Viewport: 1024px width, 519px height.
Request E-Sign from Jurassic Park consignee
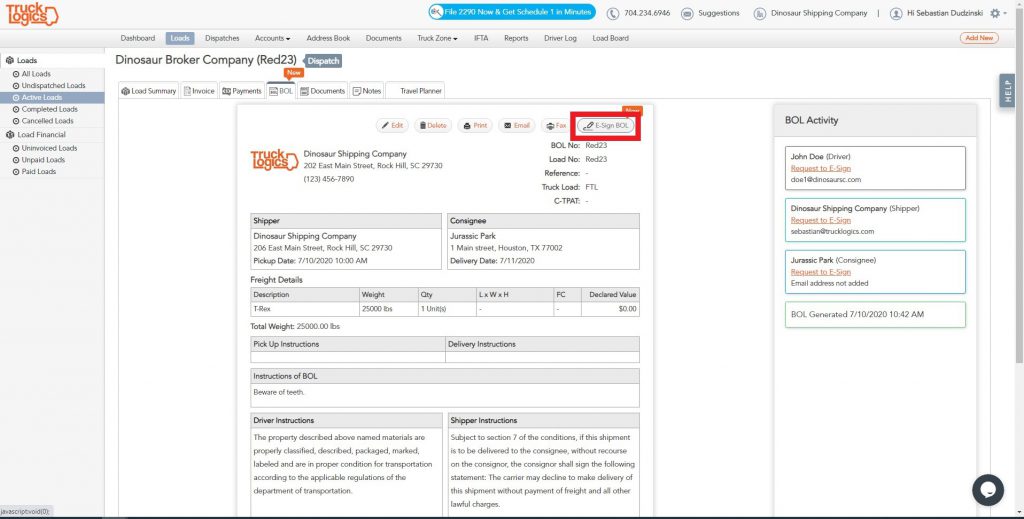click(x=820, y=272)
